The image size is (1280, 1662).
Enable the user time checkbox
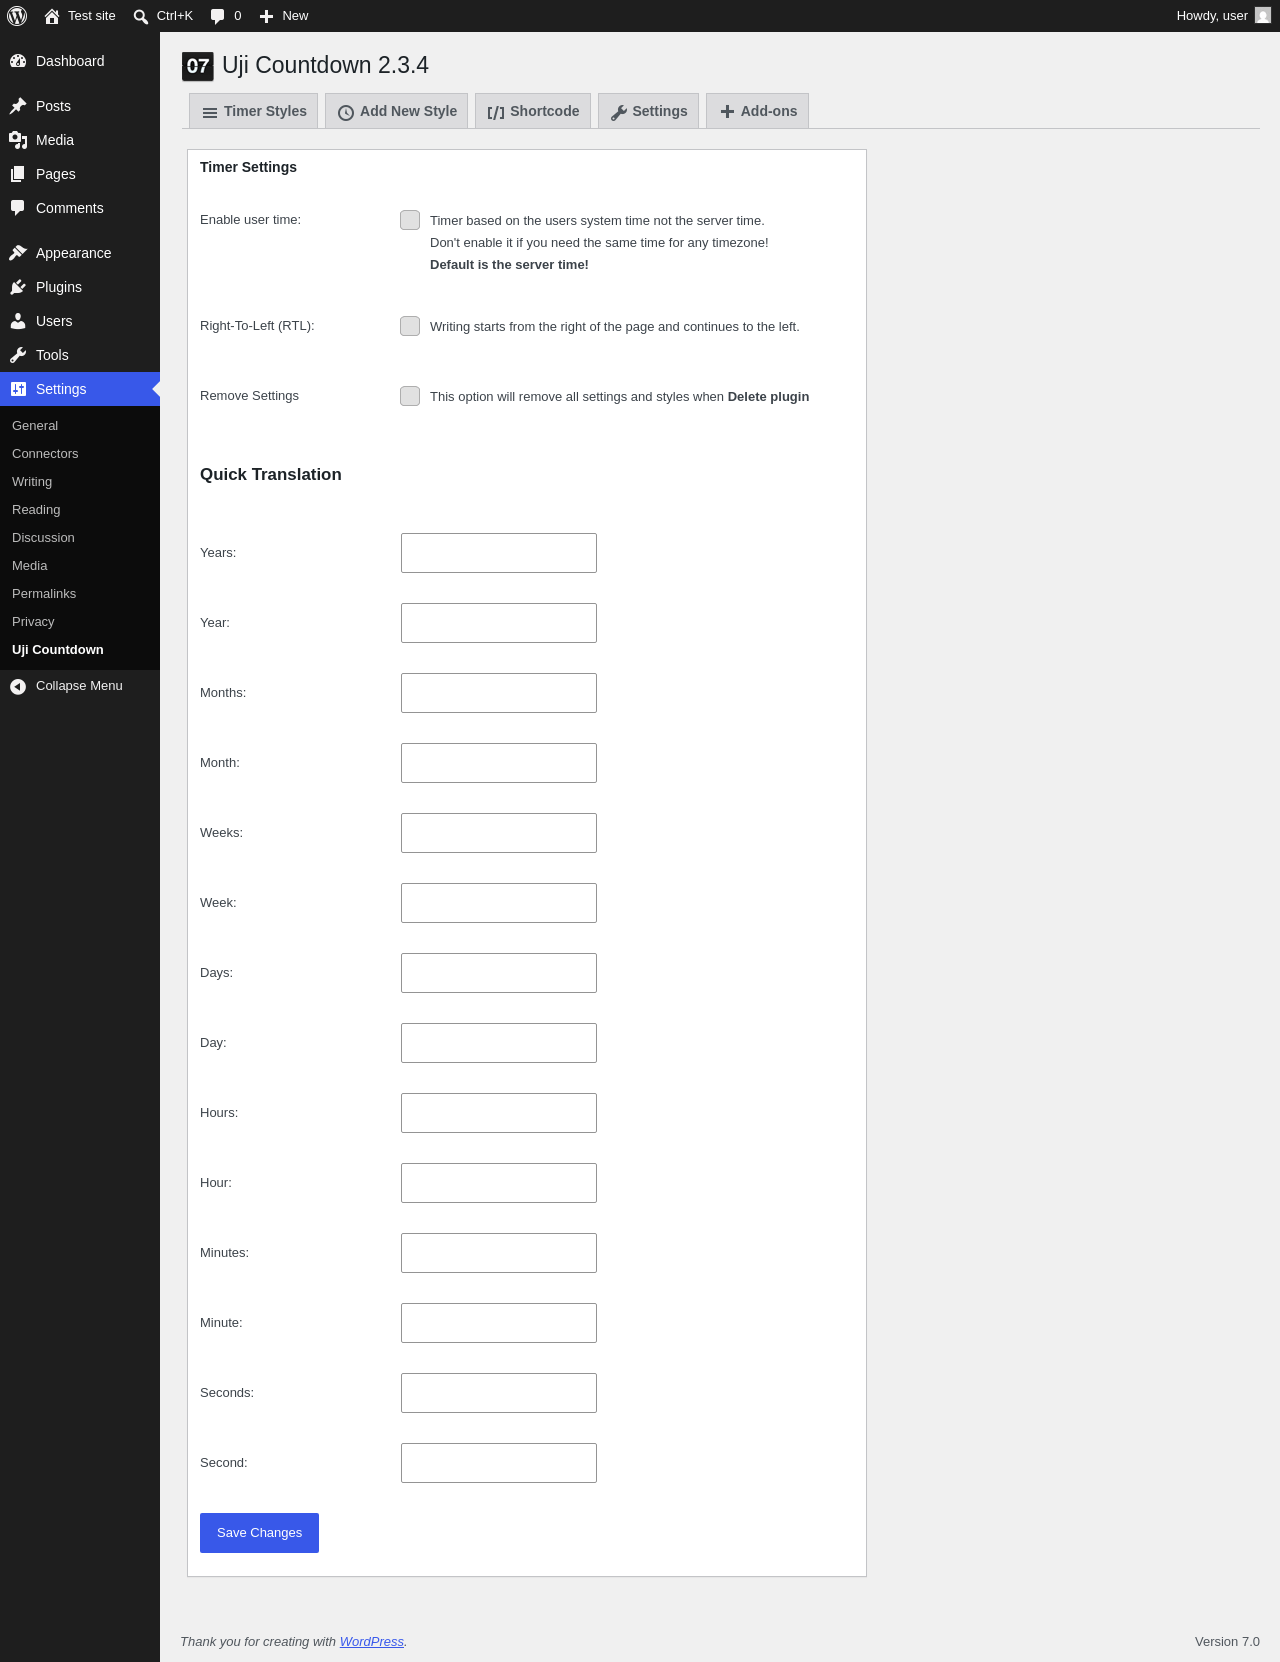point(410,220)
